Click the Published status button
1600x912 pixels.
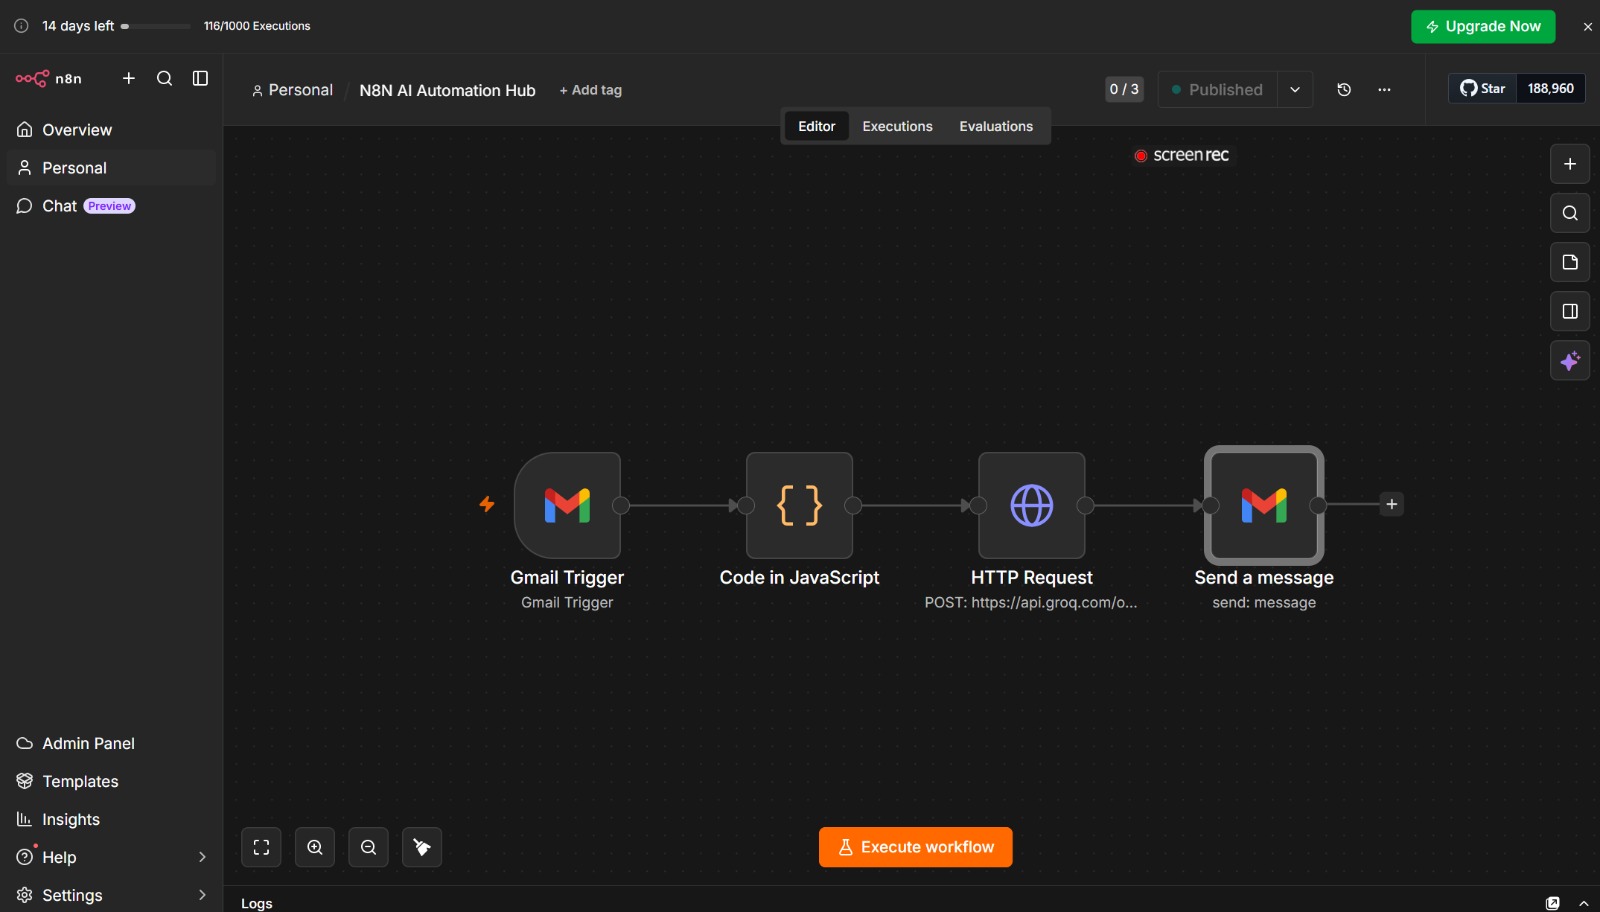[1217, 89]
